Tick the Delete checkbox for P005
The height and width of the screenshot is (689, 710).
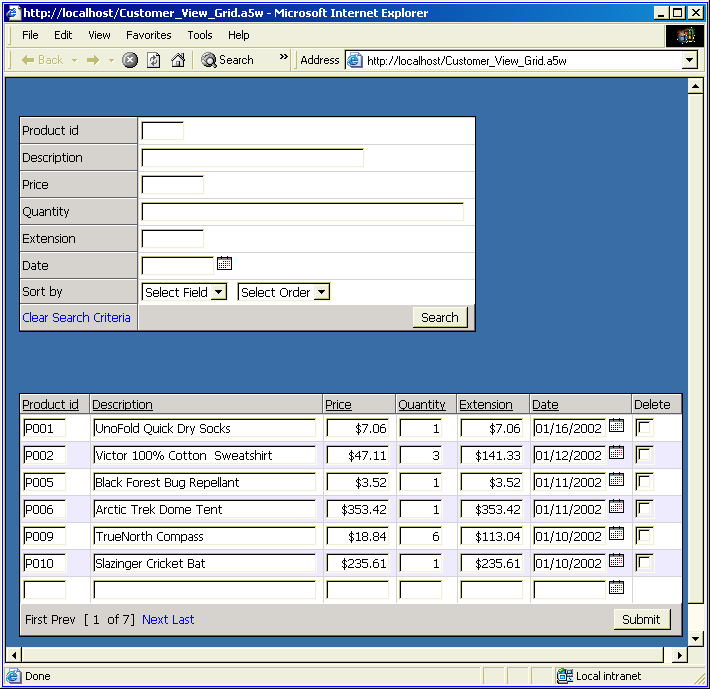click(644, 482)
